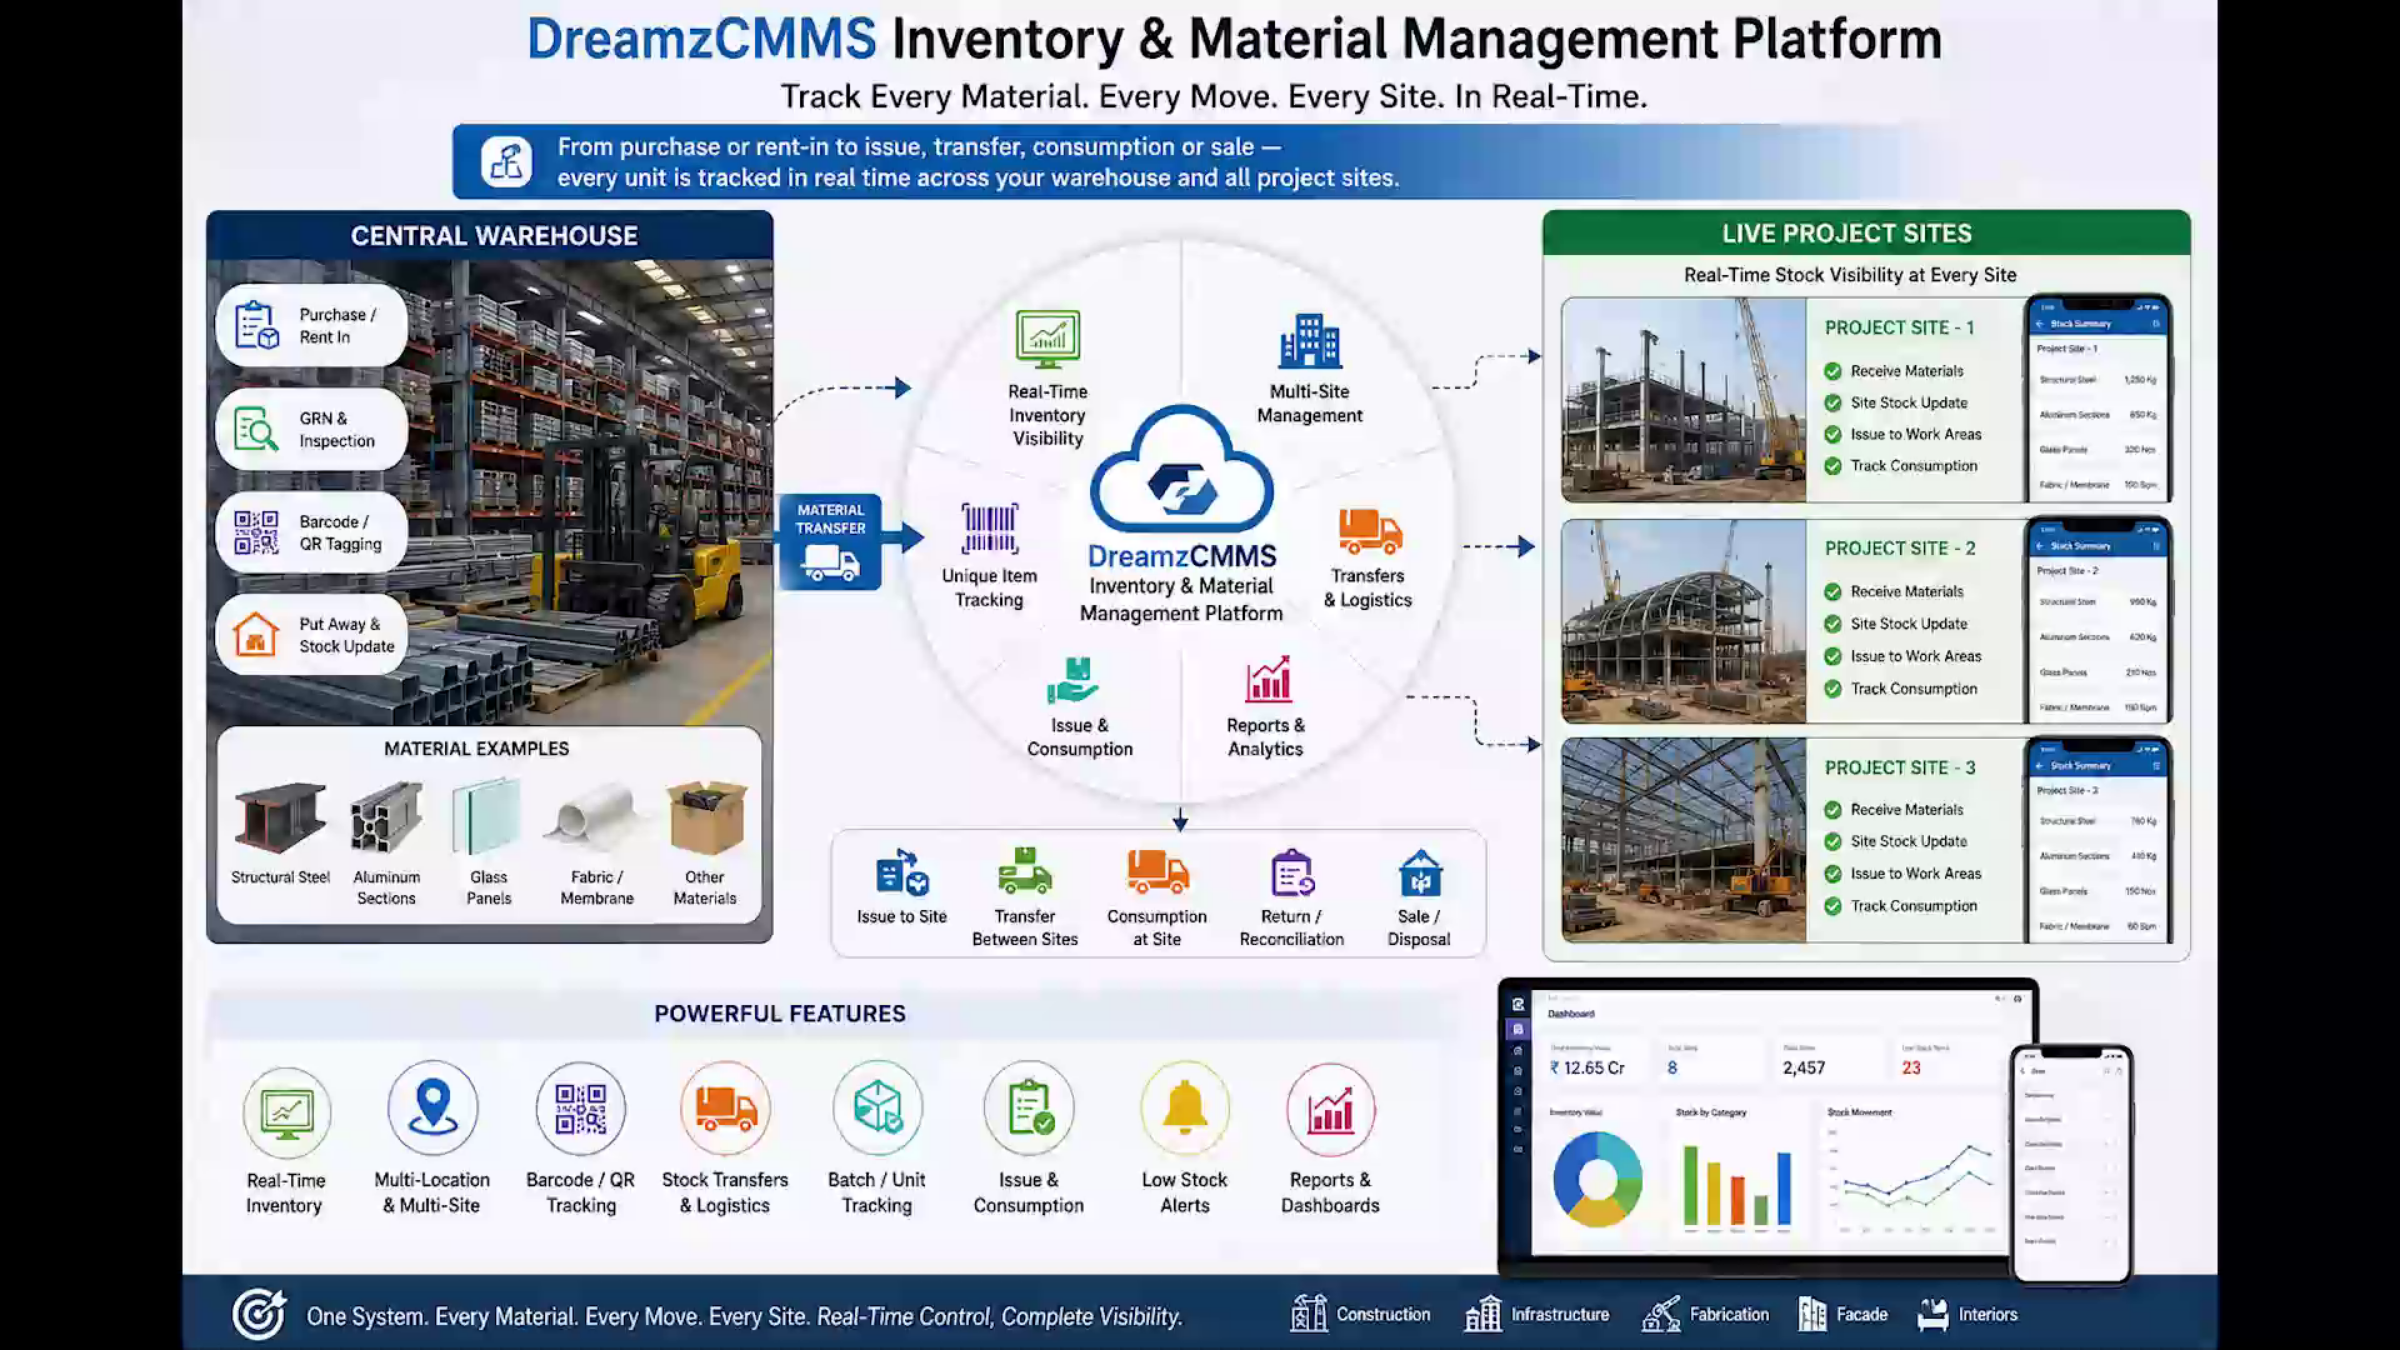Open the Consumption at Site icon
Image resolution: width=2400 pixels, height=1350 pixels.
[1158, 871]
